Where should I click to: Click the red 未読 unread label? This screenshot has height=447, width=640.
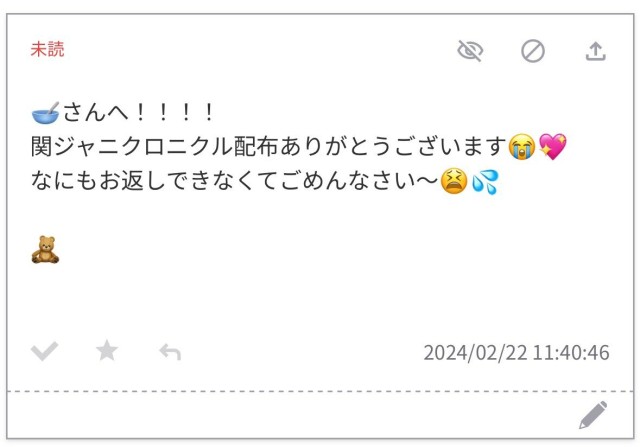click(x=47, y=49)
